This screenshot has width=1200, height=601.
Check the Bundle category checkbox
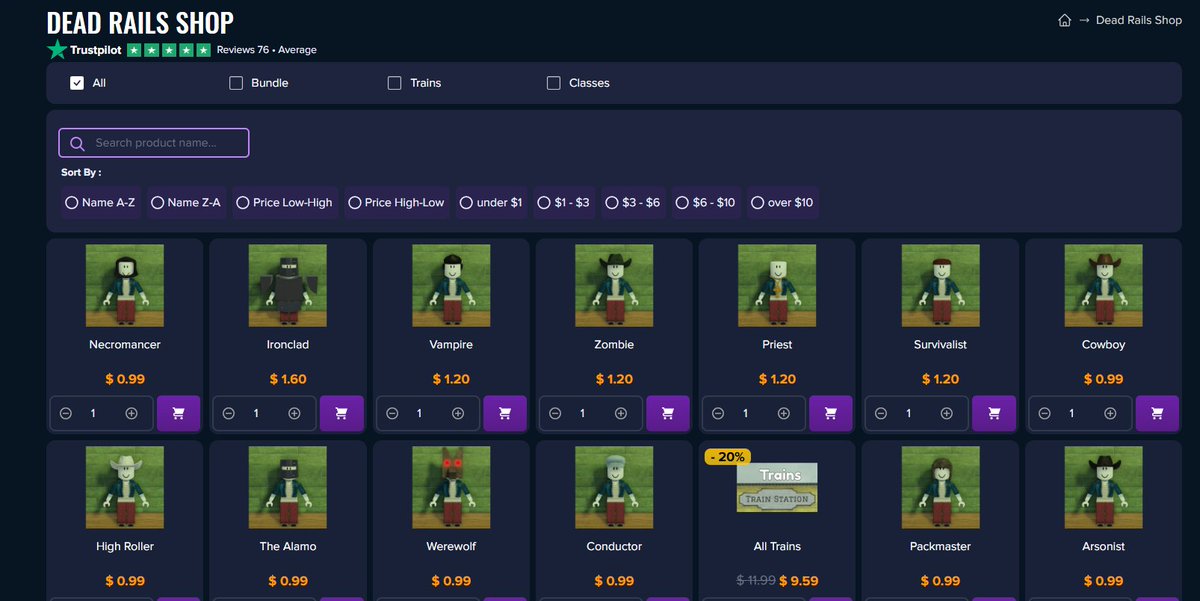tap(236, 83)
